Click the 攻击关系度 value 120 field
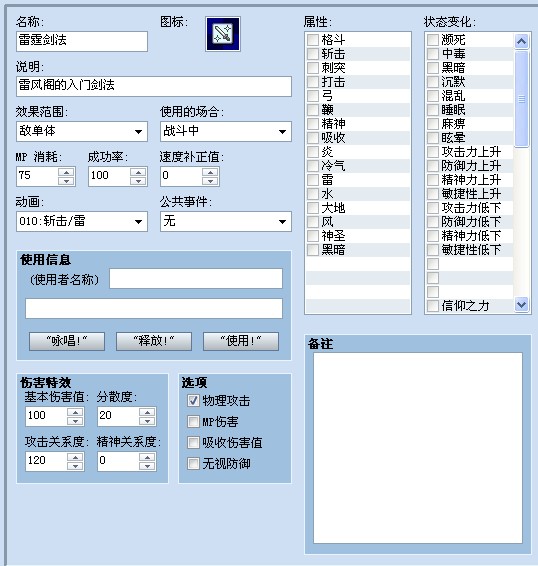This screenshot has height=566, width=538. pos(46,461)
